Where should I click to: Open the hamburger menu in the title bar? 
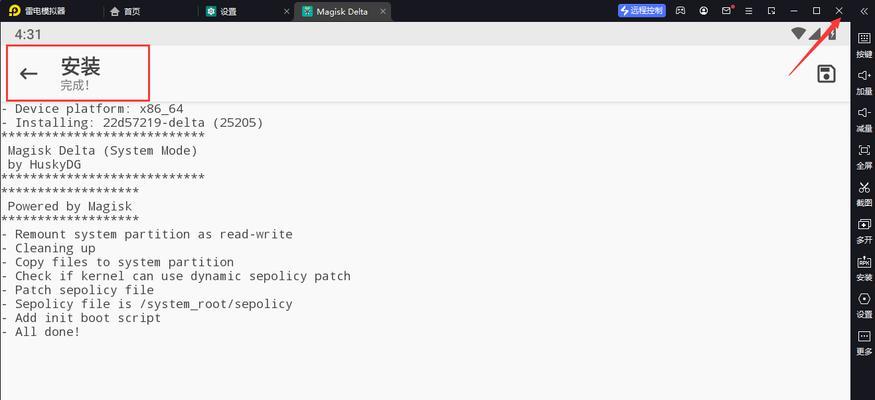(749, 11)
